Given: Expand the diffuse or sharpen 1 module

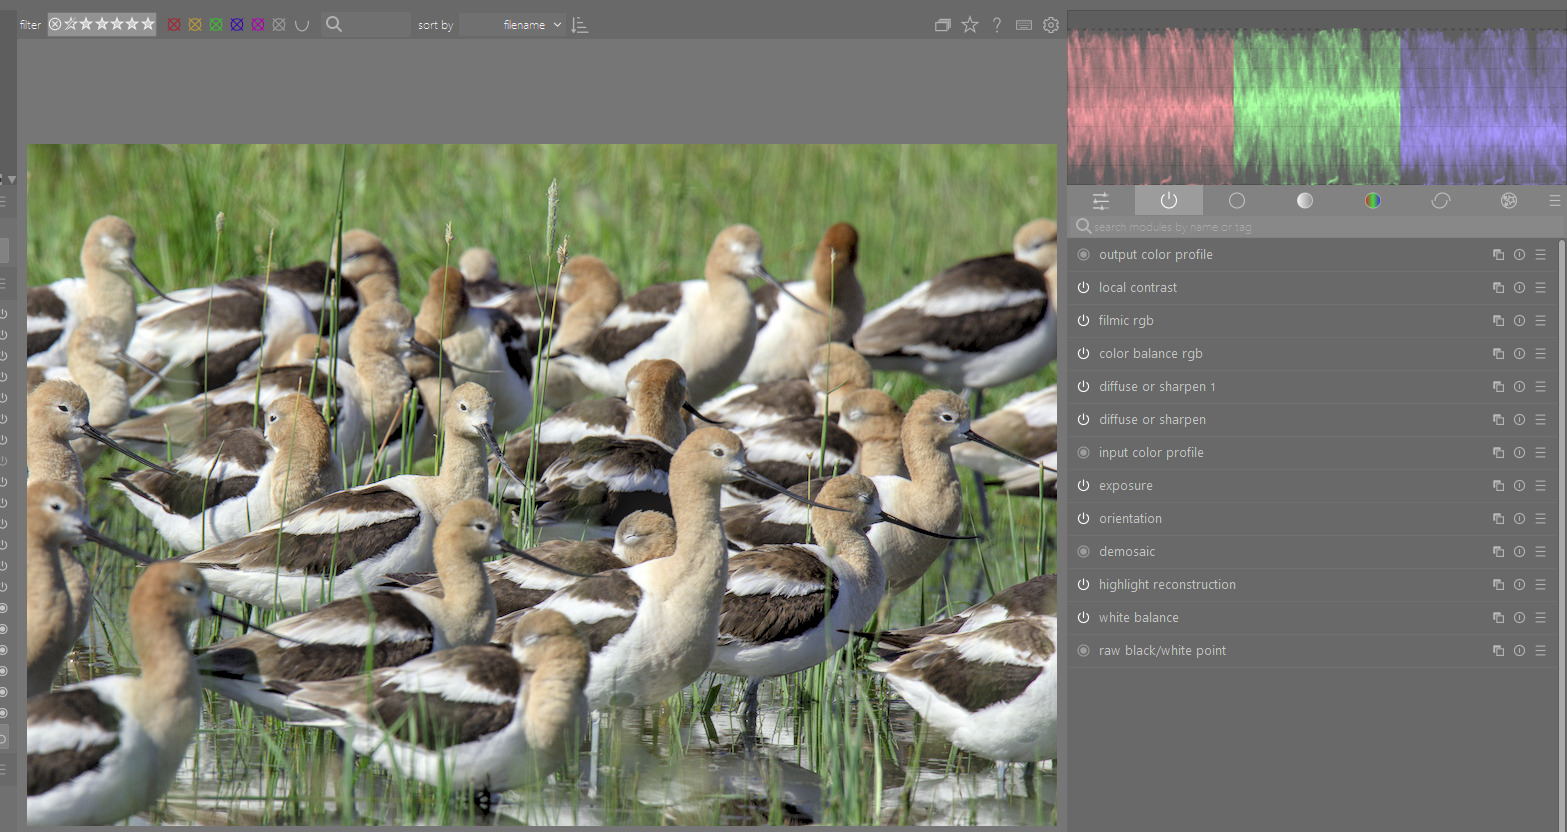Looking at the screenshot, I should pyautogui.click(x=1156, y=387).
